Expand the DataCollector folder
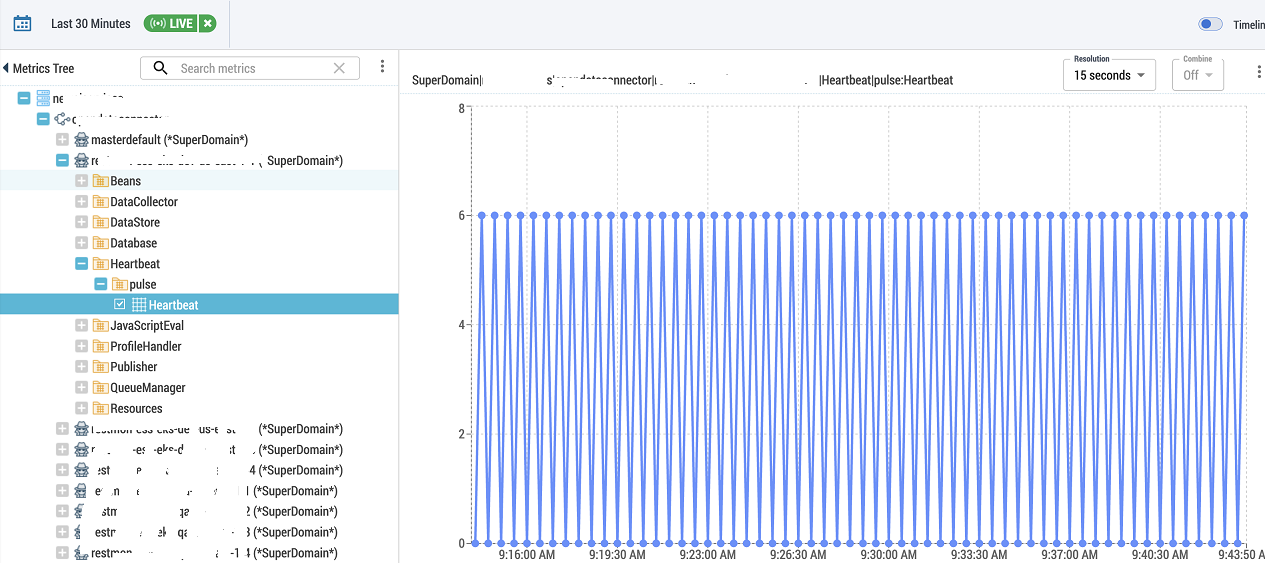This screenshot has width=1265, height=563. click(82, 202)
